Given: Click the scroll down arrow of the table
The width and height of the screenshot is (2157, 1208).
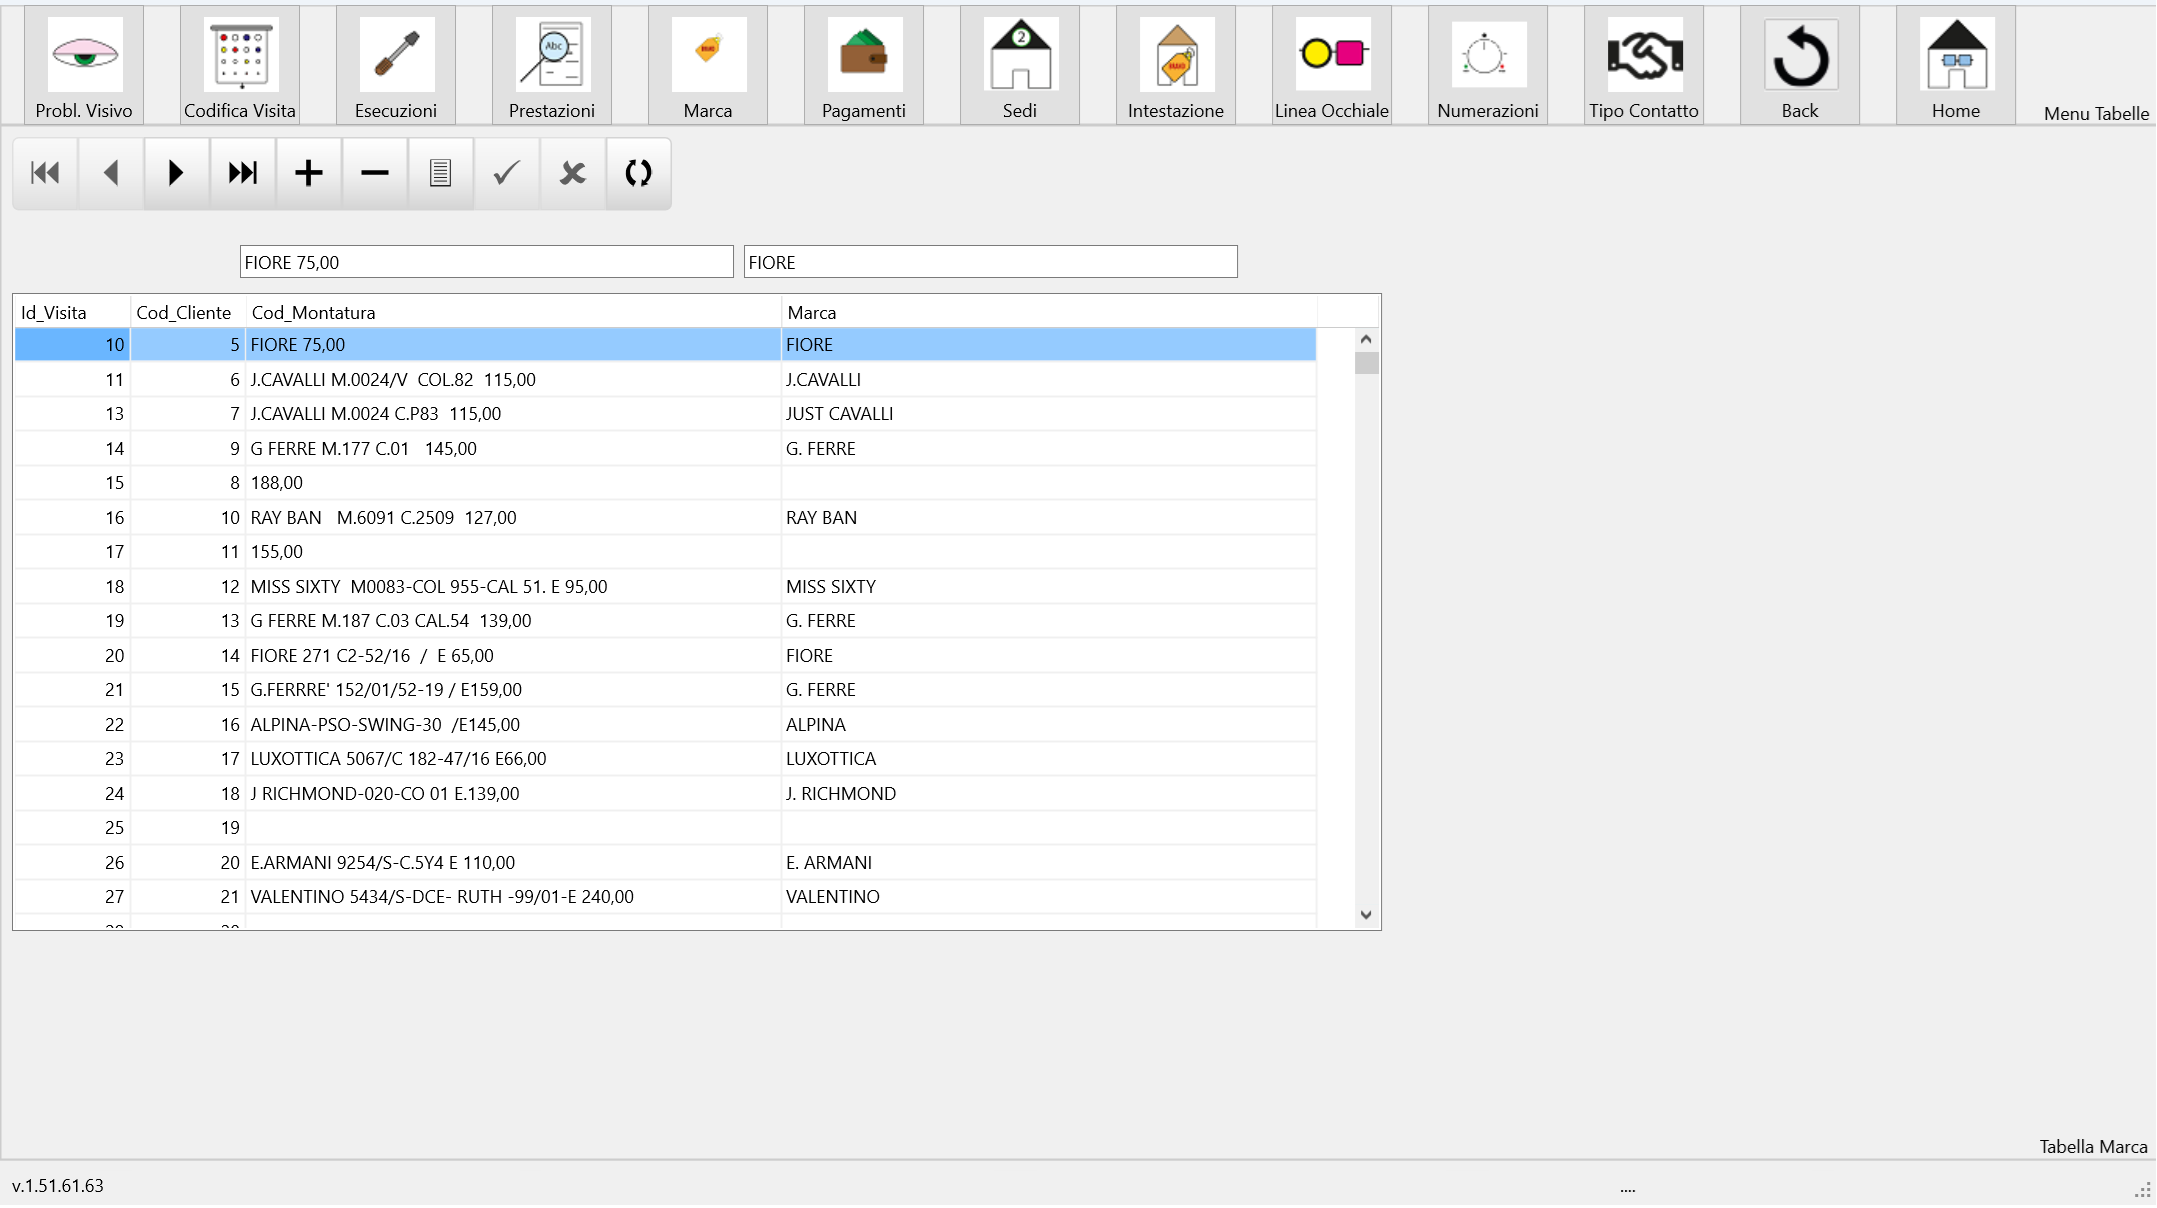Looking at the screenshot, I should click(1366, 915).
